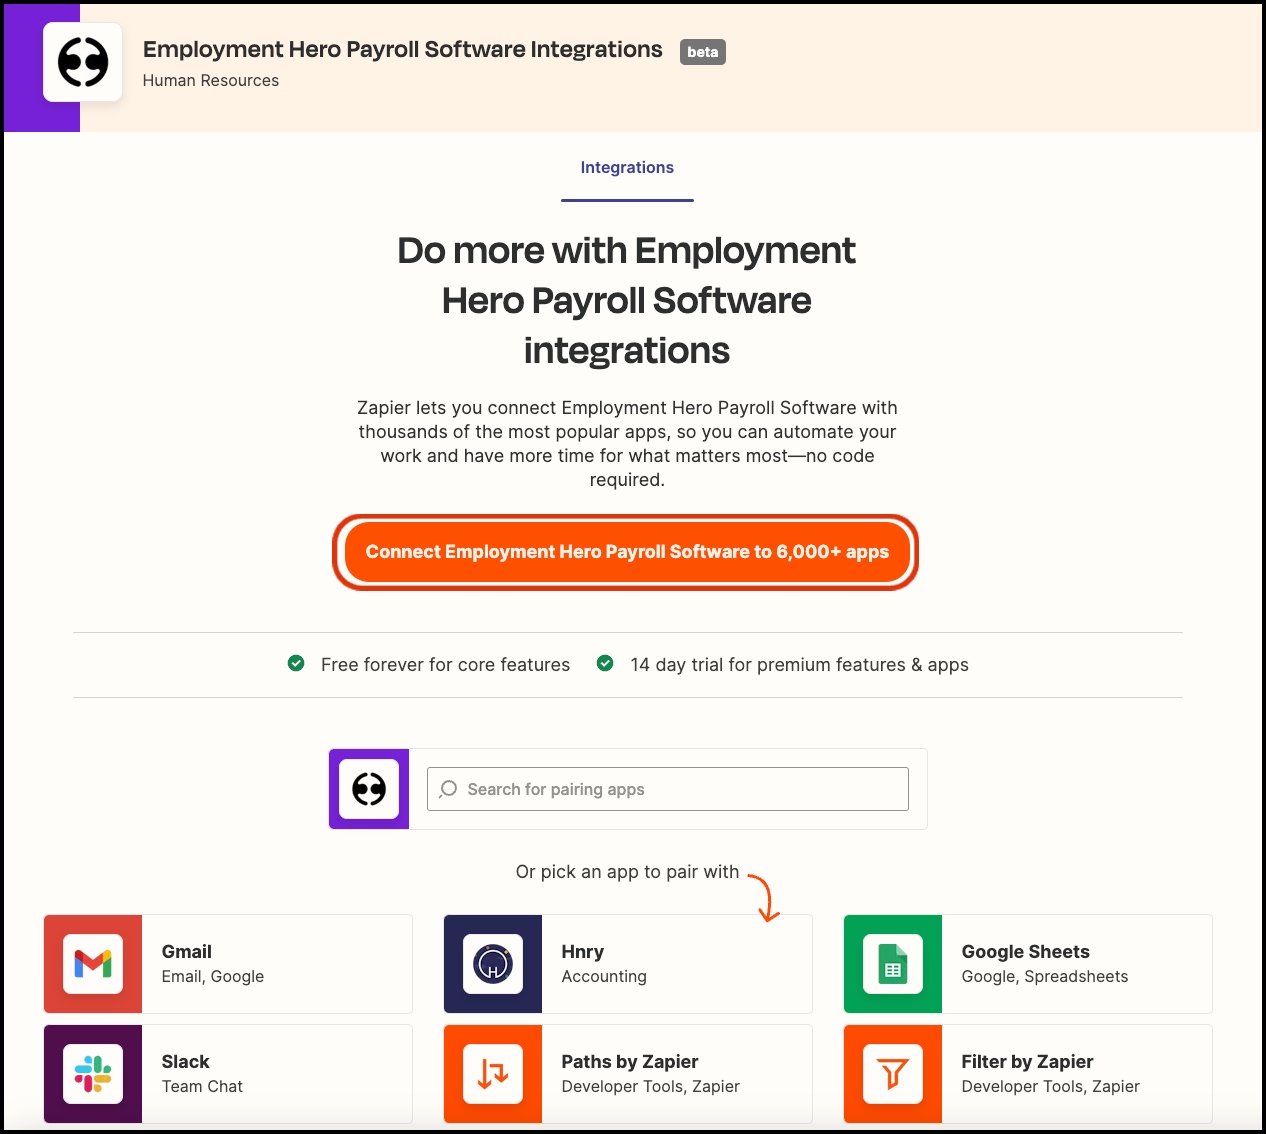The height and width of the screenshot is (1134, 1266).
Task: Click the beta badge next to title
Action: point(702,52)
